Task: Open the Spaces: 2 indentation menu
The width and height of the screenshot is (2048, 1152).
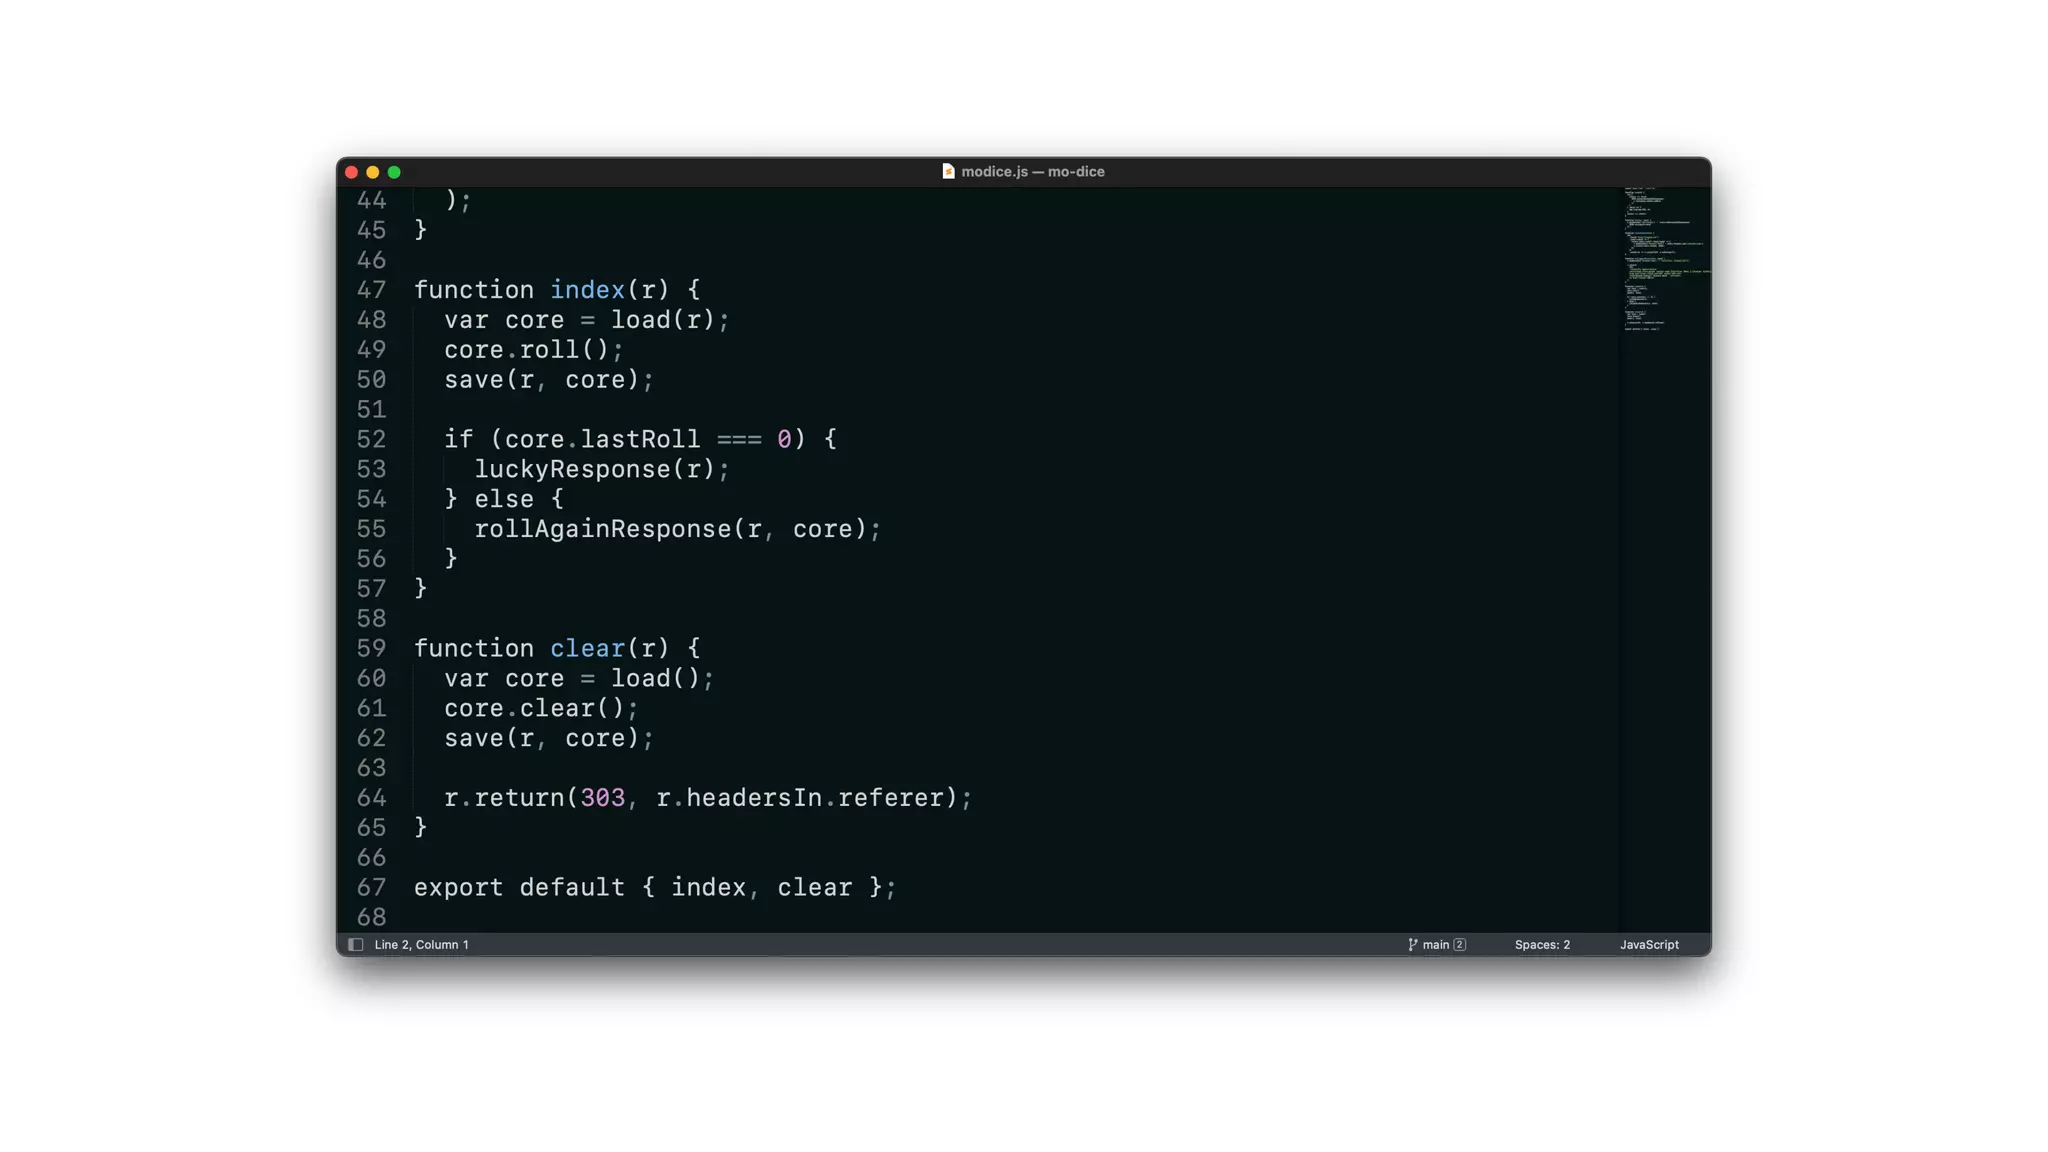Action: pos(1541,944)
